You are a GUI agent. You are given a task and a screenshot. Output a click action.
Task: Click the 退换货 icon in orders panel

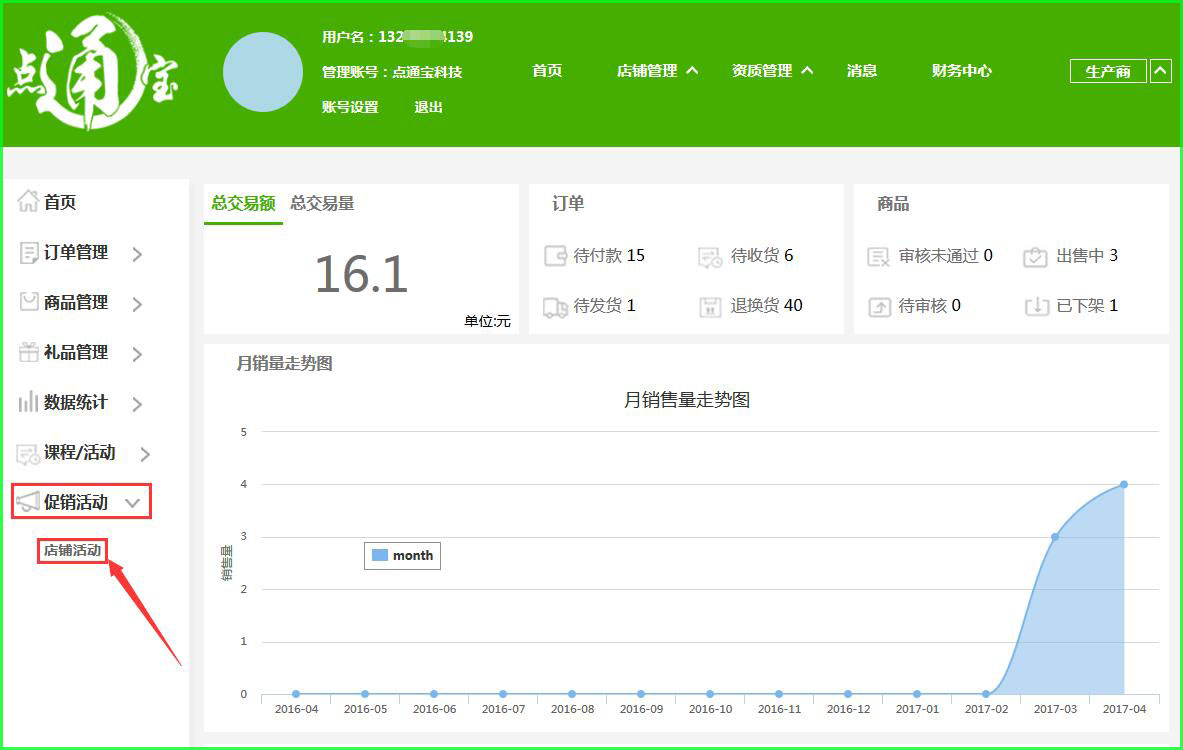click(x=711, y=306)
